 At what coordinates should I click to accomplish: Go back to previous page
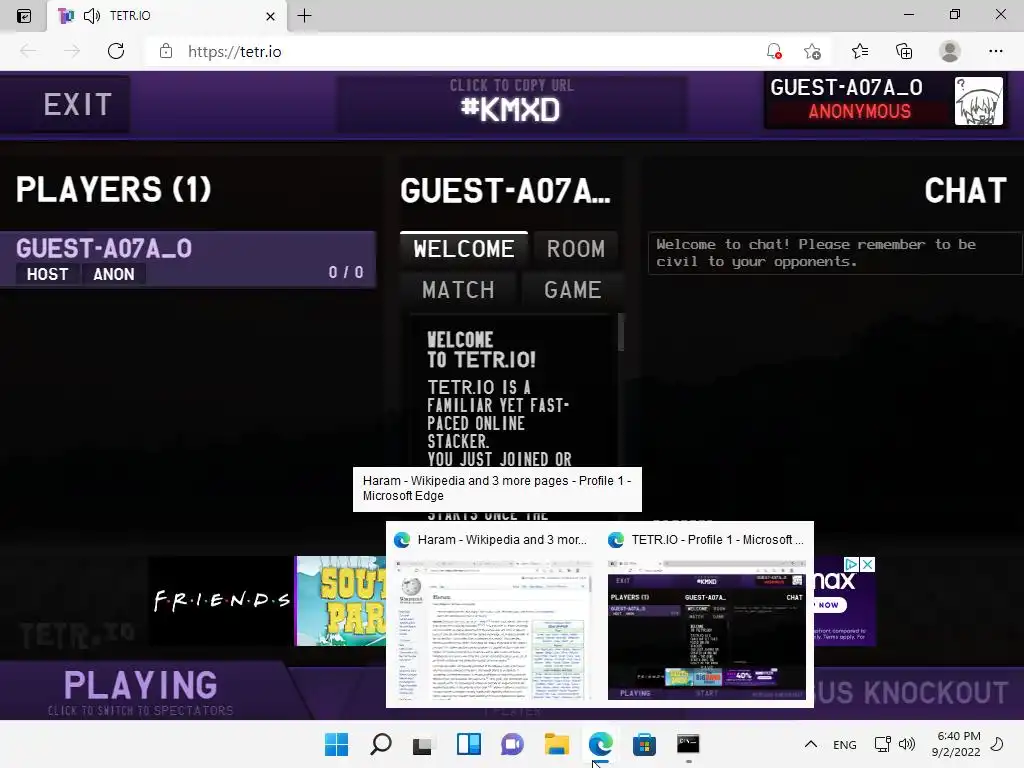28,52
